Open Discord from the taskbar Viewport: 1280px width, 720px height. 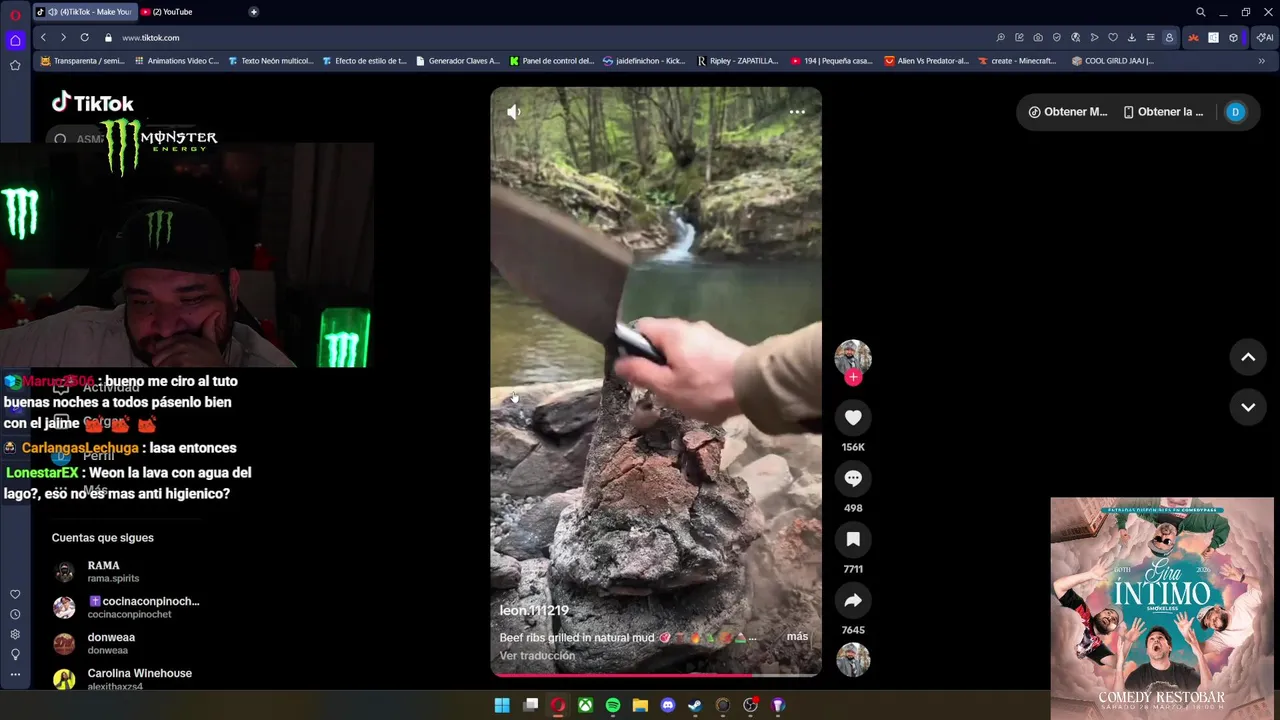tap(668, 705)
